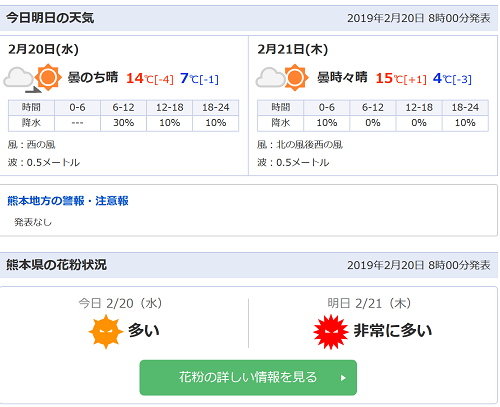Click the sun icon for February 21
This screenshot has width=500, height=407.
tap(295, 77)
